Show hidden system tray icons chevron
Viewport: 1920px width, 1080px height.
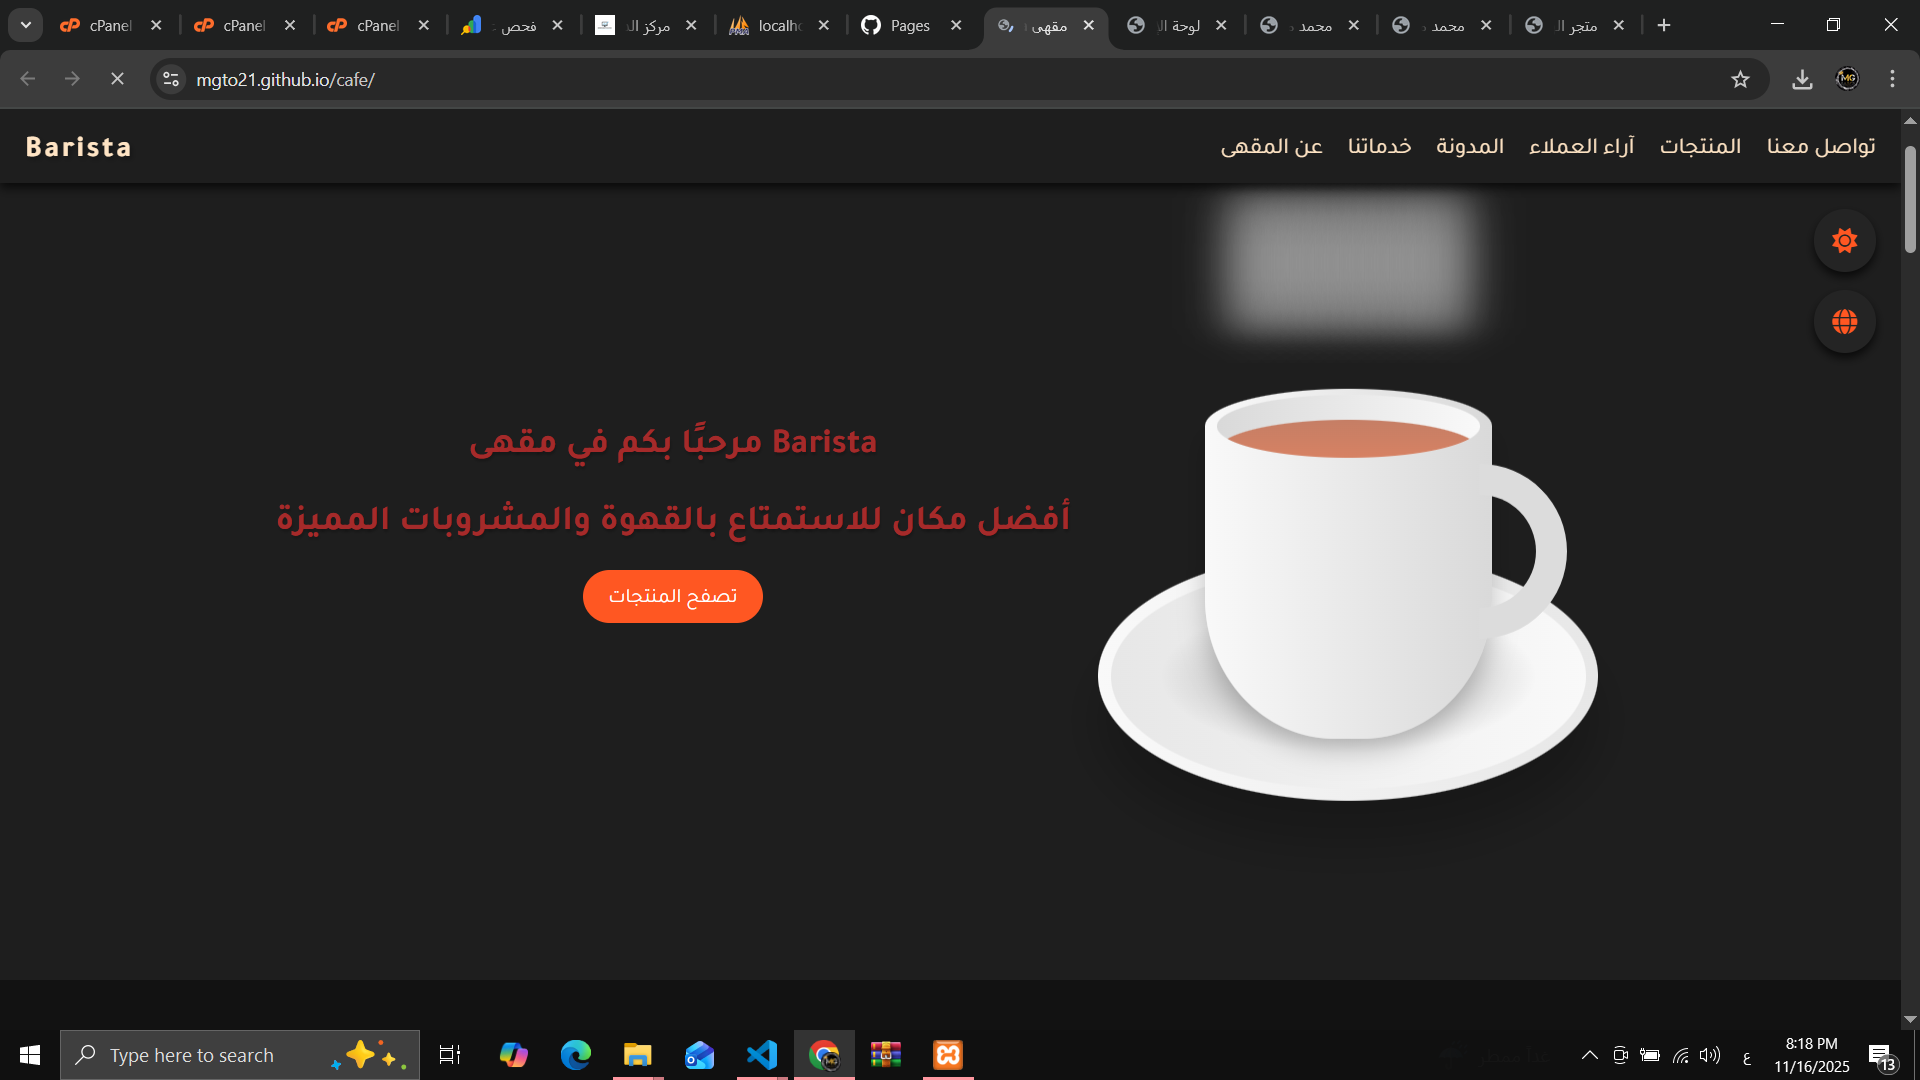click(x=1589, y=1055)
